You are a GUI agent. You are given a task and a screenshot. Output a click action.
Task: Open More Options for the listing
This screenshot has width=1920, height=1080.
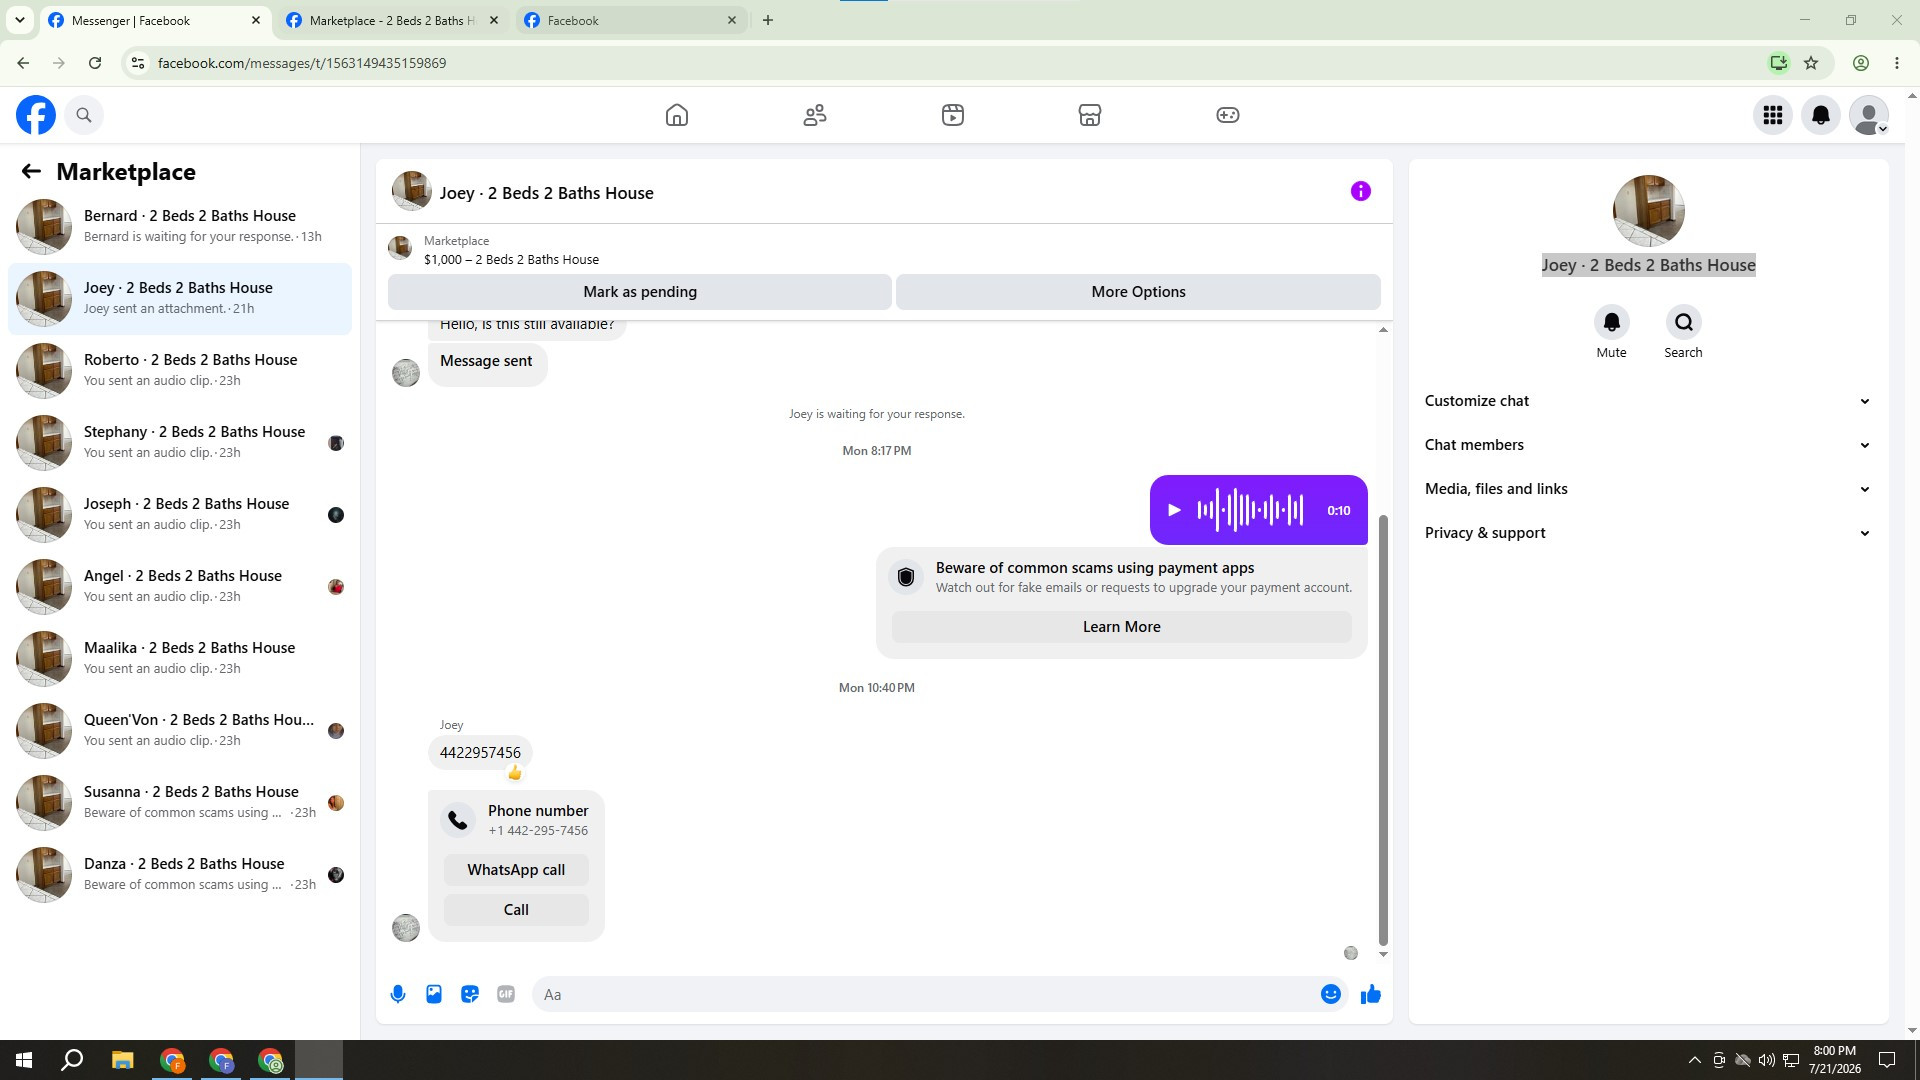click(x=1138, y=292)
